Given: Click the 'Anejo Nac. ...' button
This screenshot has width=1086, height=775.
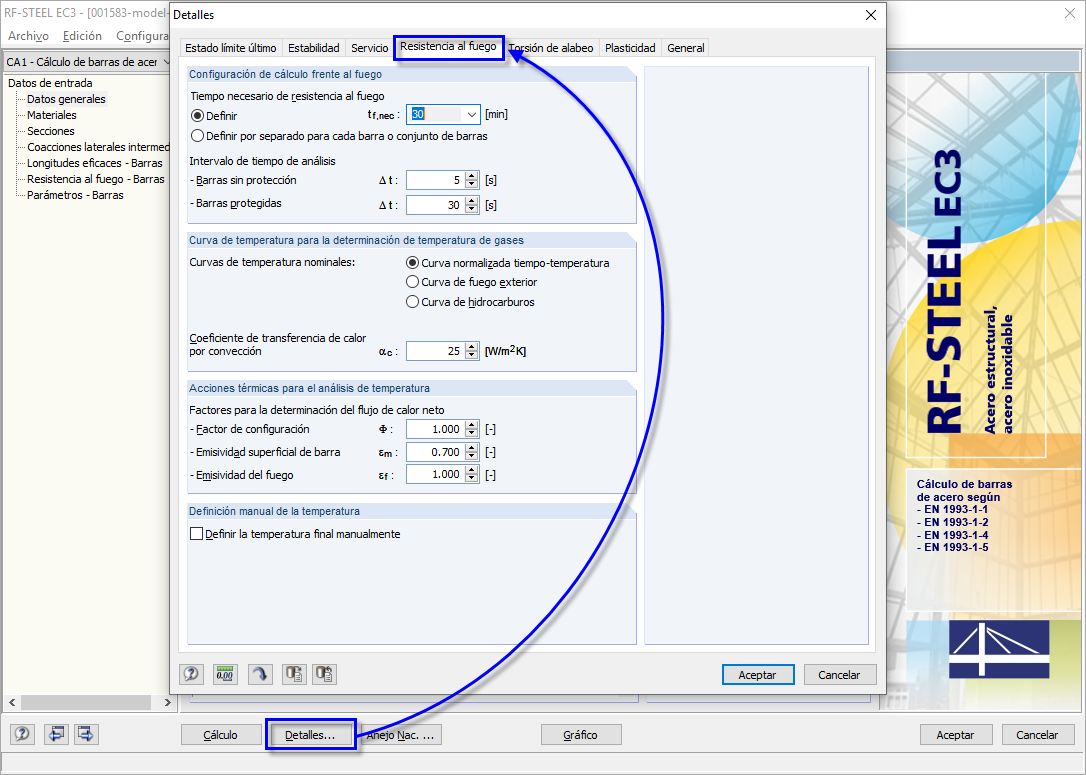Looking at the screenshot, I should pyautogui.click(x=400, y=735).
